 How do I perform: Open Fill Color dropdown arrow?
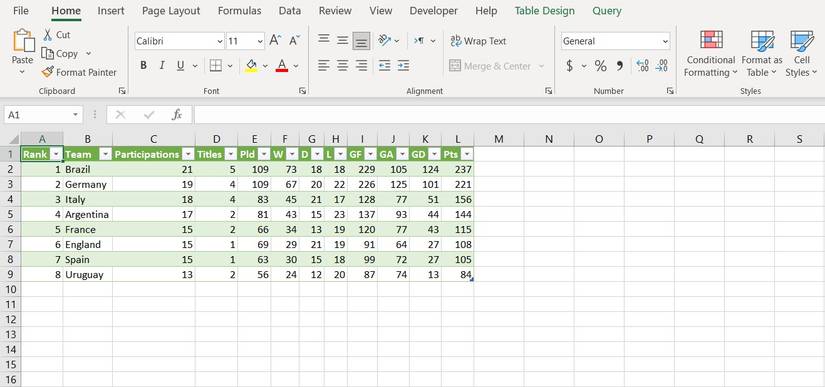[x=265, y=66]
